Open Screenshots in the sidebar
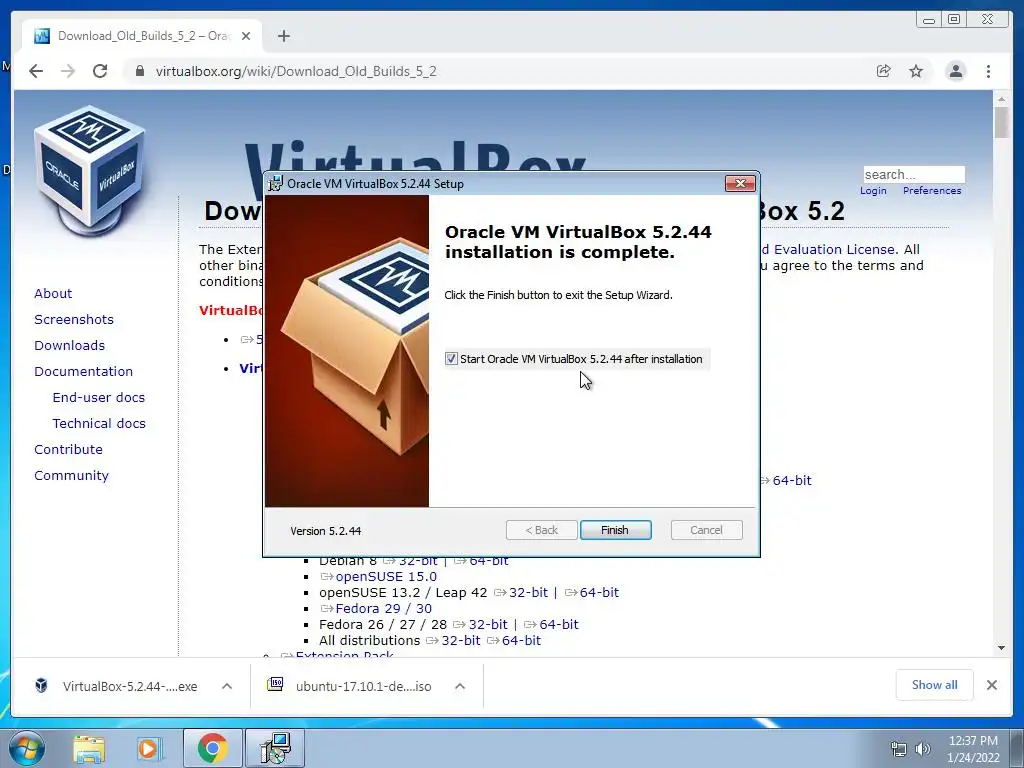Viewport: 1024px width, 768px height. coord(74,319)
